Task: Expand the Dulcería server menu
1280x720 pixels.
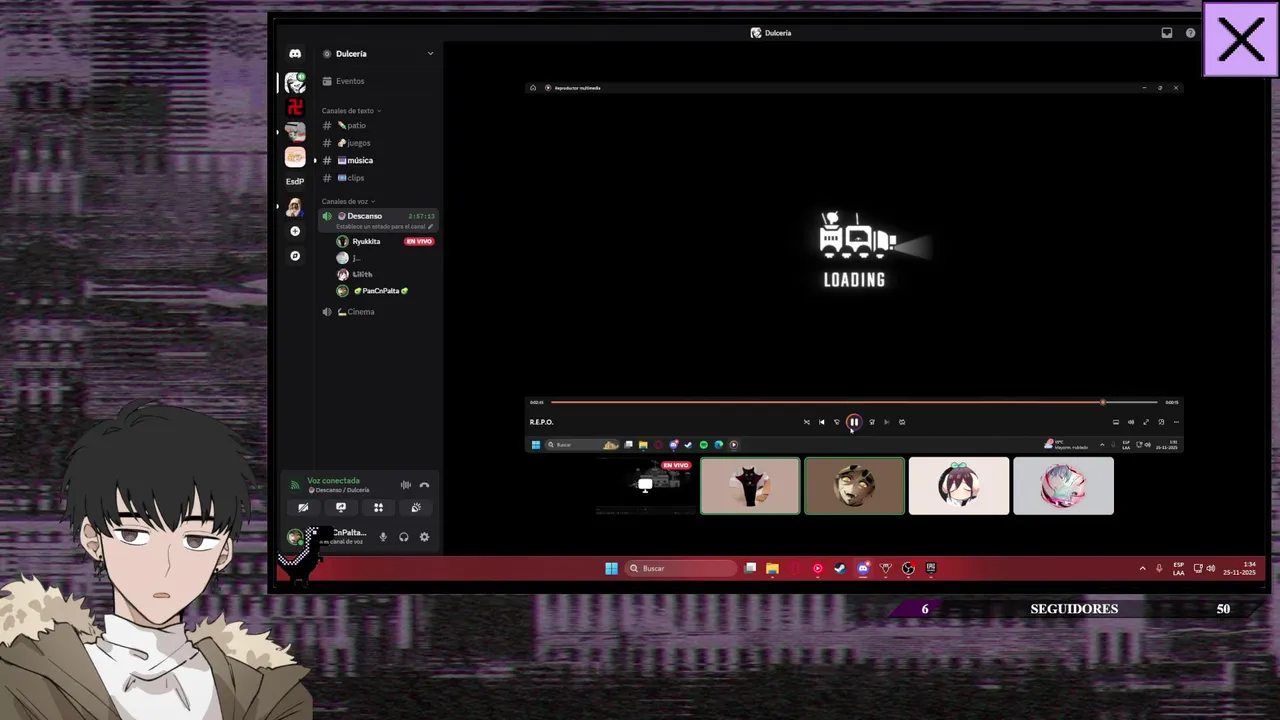Action: [x=431, y=54]
